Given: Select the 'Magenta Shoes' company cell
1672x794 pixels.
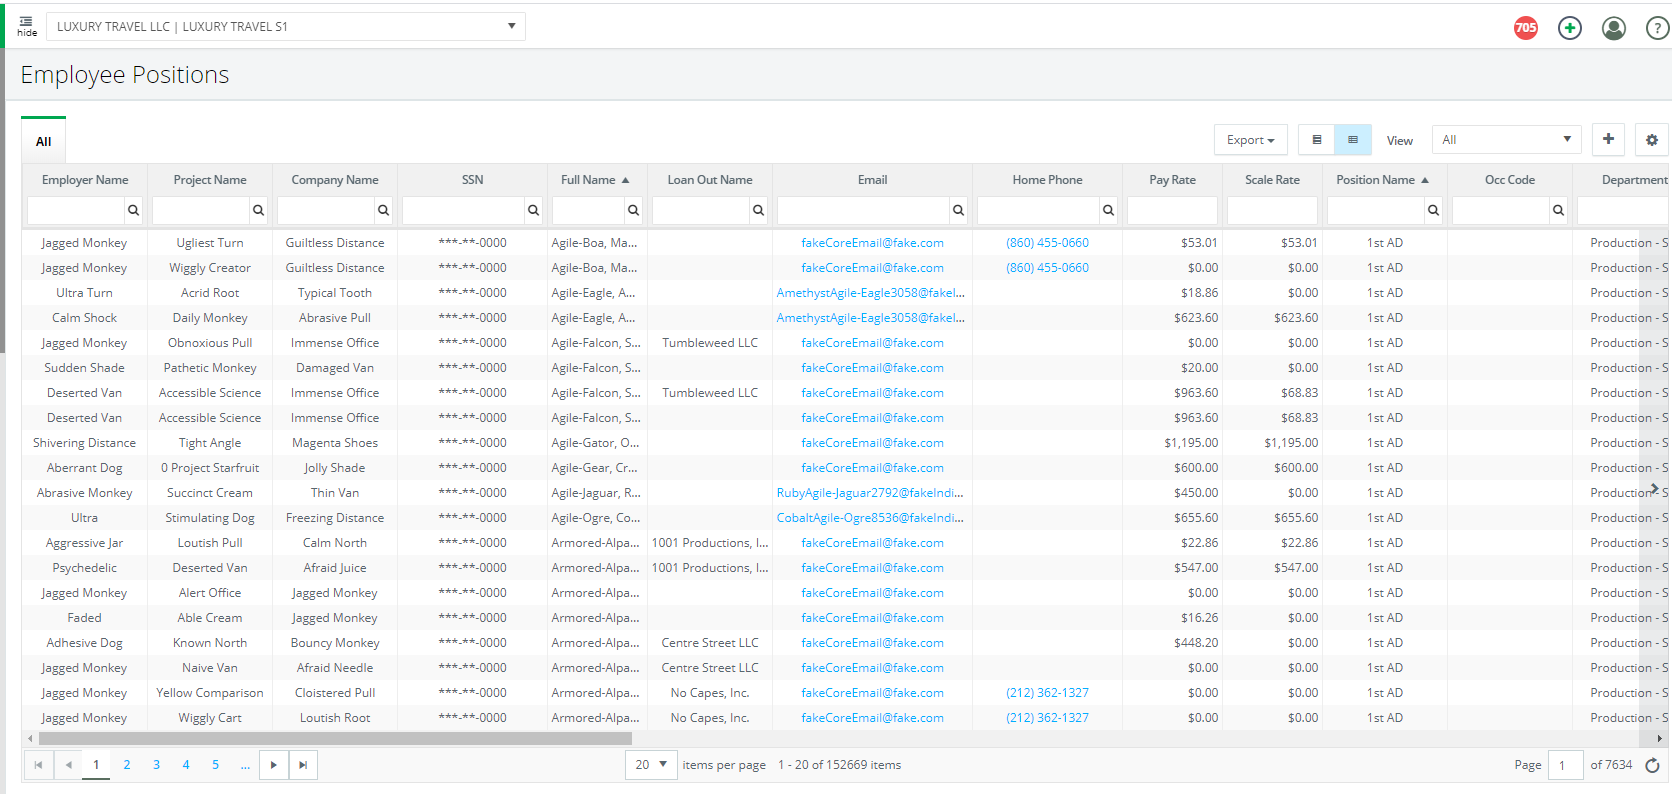Looking at the screenshot, I should coord(335,443).
